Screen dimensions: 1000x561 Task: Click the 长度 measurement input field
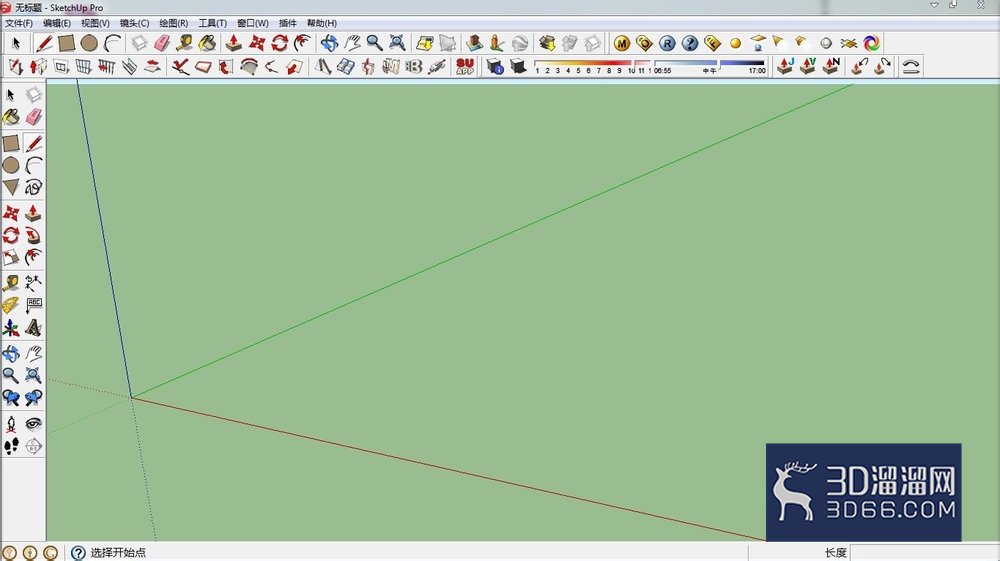(925, 553)
